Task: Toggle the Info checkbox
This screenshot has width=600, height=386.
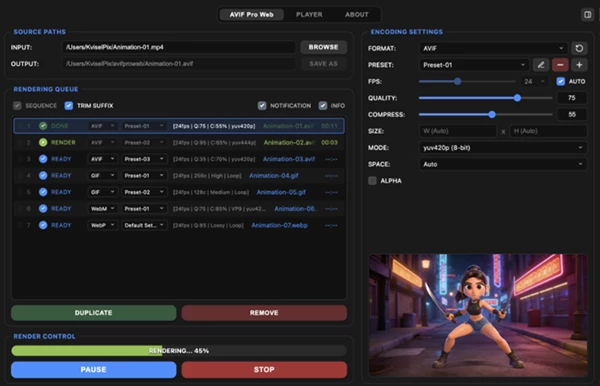Action: (323, 106)
